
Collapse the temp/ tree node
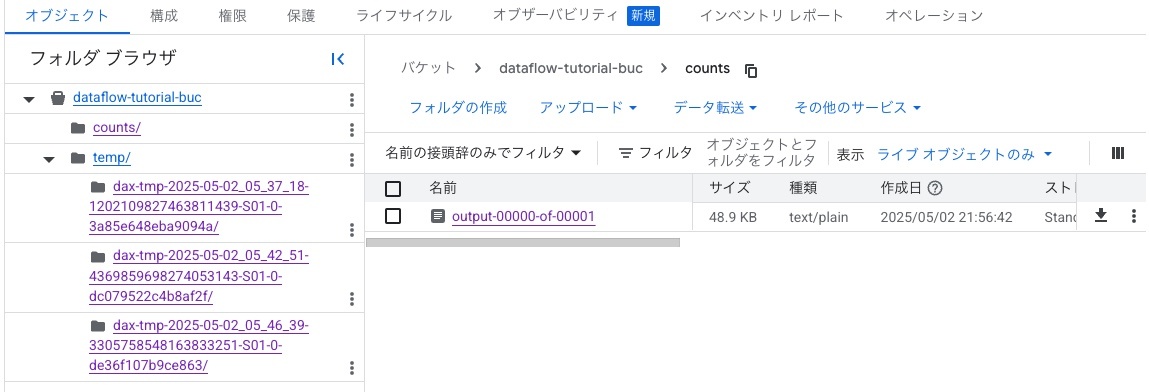[49, 159]
